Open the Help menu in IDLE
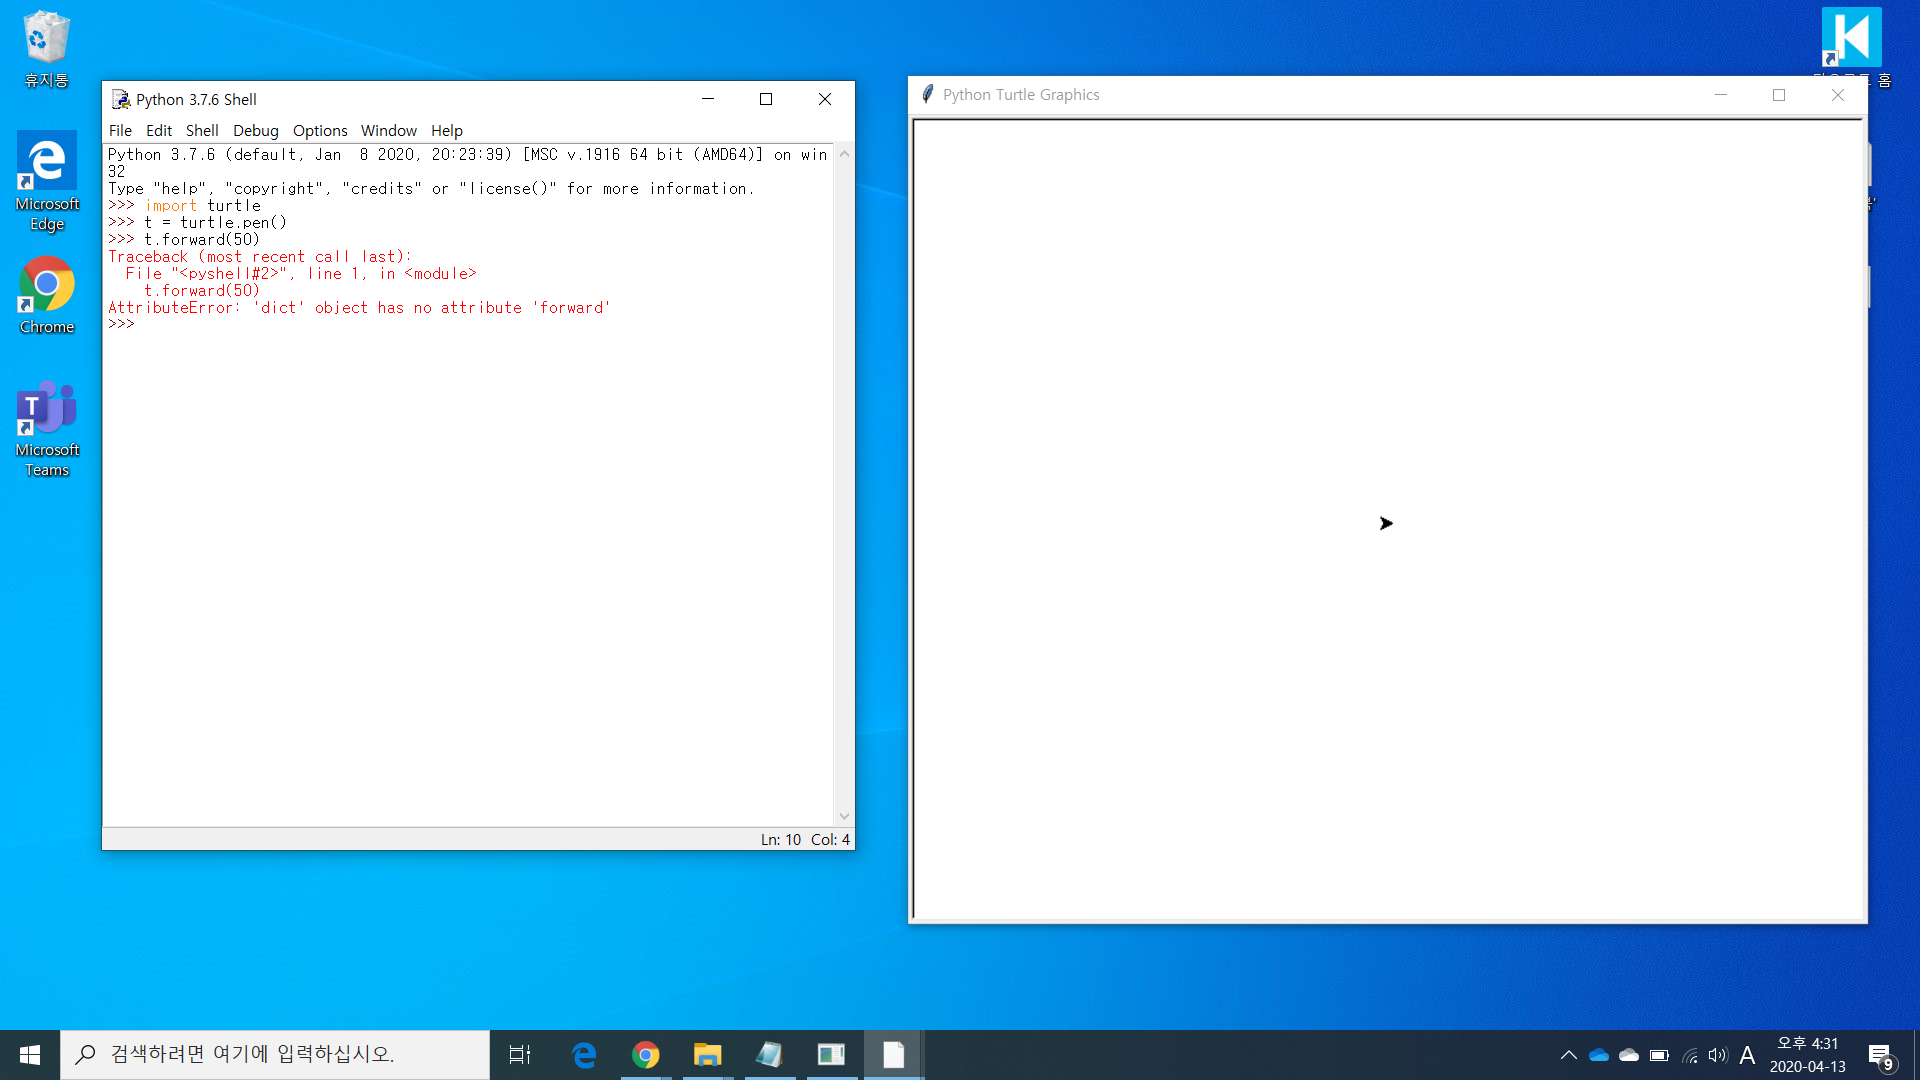 [446, 130]
